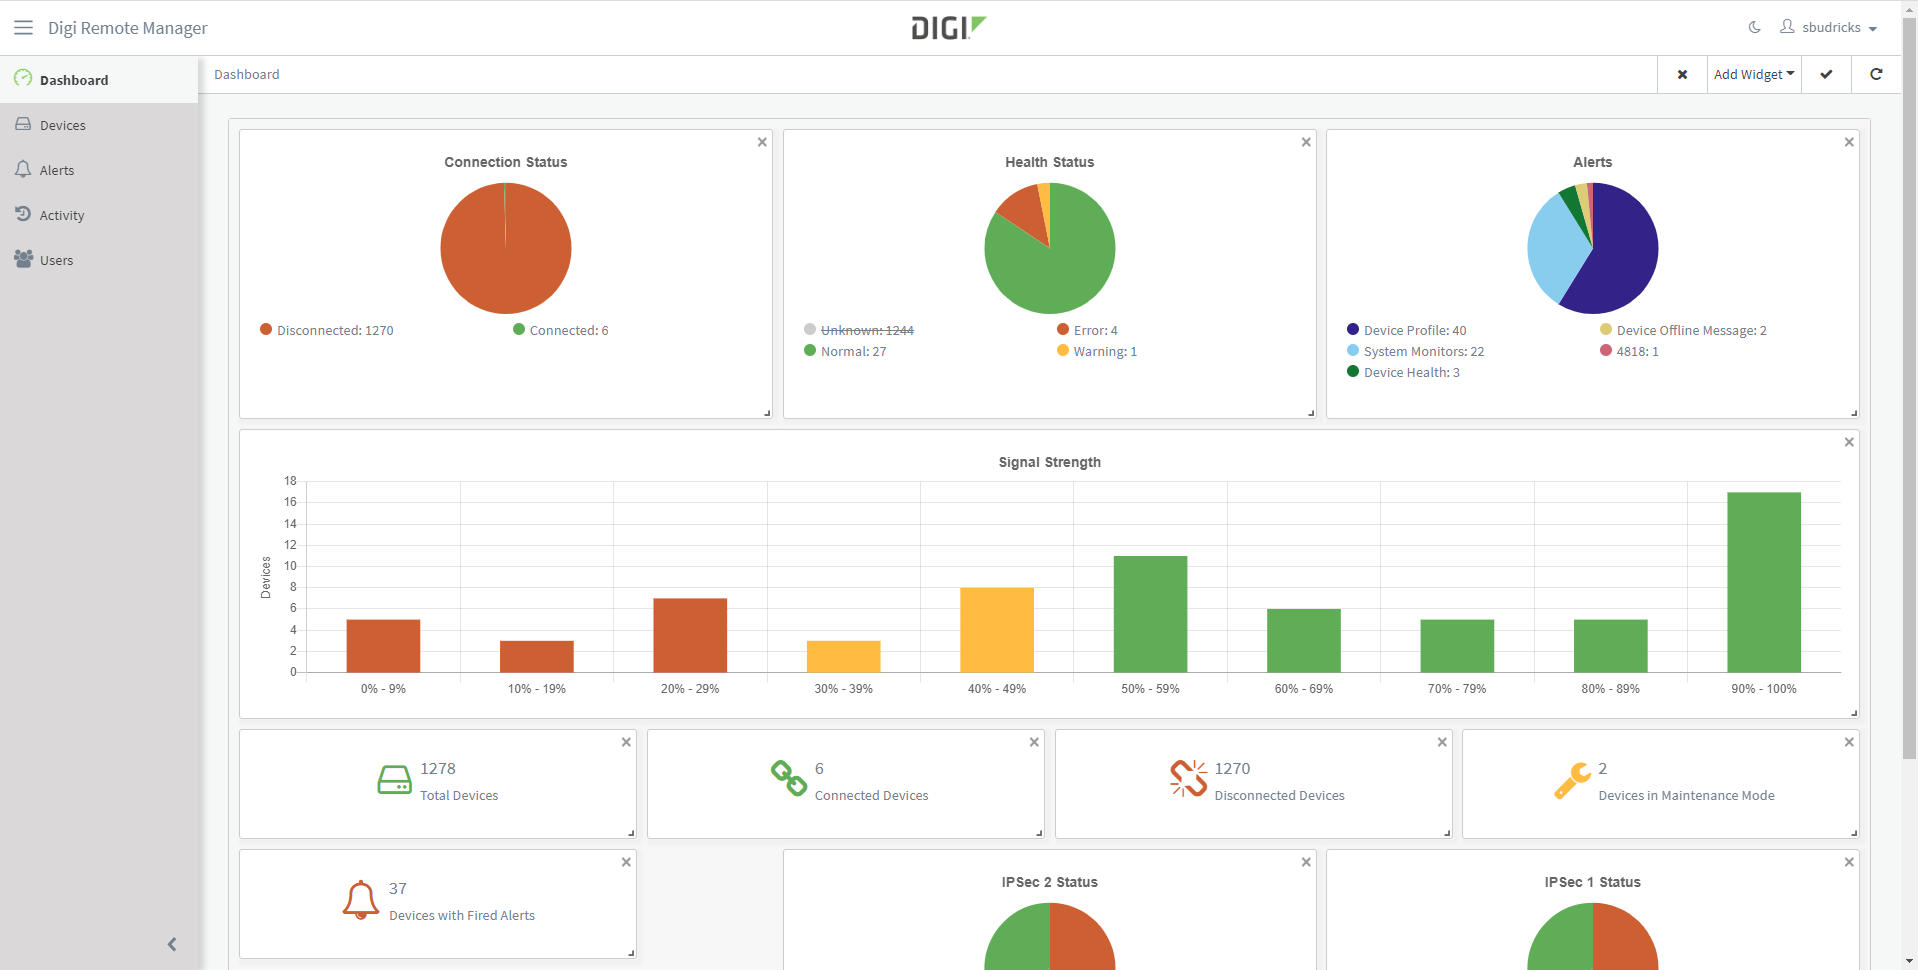Click the DIGI logo in header
This screenshot has width=1918, height=970.
(x=948, y=28)
